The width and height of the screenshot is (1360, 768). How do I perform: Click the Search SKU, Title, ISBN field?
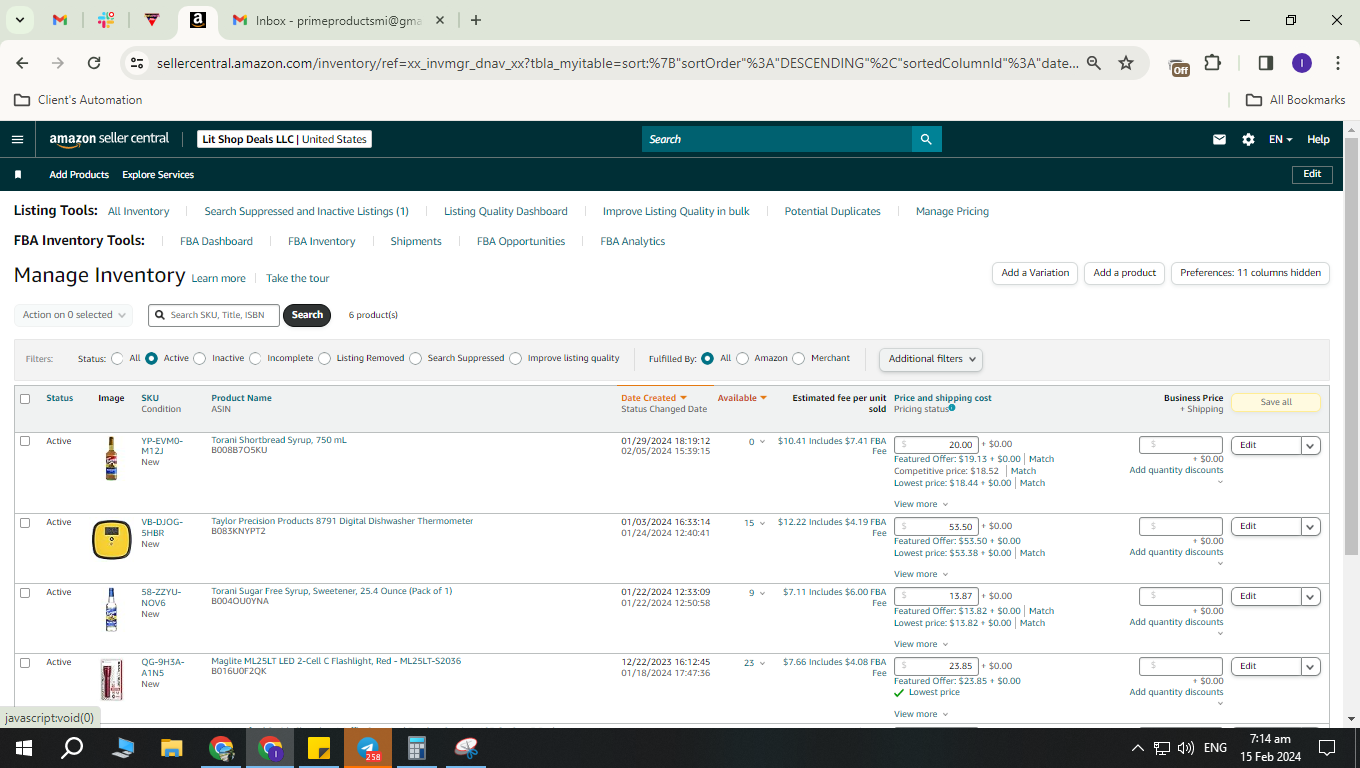214,315
